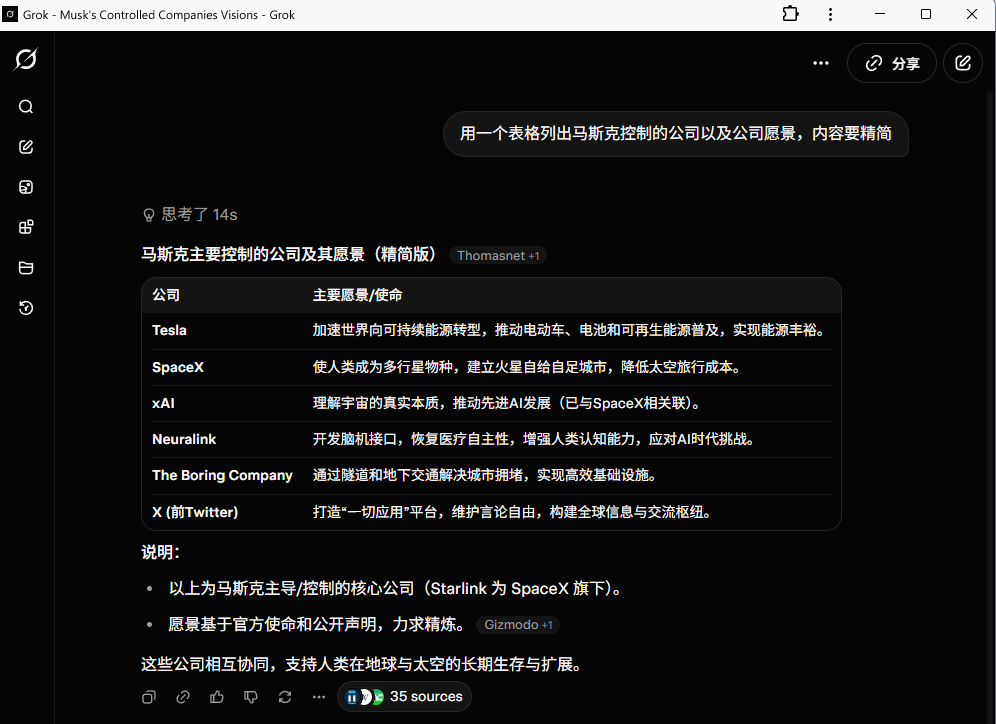Maximize the Grok window

pyautogui.click(x=925, y=14)
